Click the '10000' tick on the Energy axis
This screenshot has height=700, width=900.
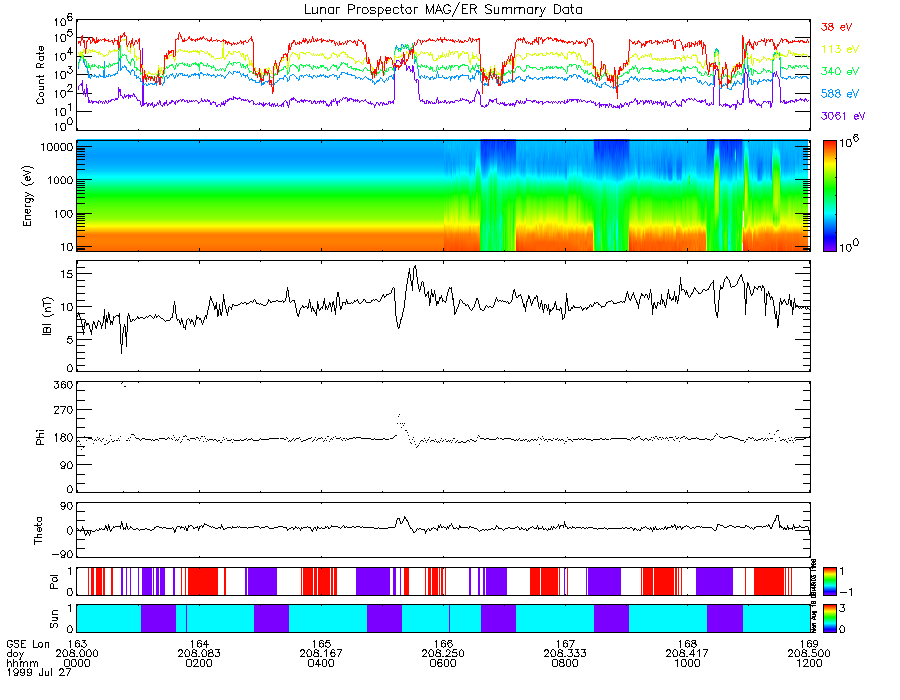point(57,147)
